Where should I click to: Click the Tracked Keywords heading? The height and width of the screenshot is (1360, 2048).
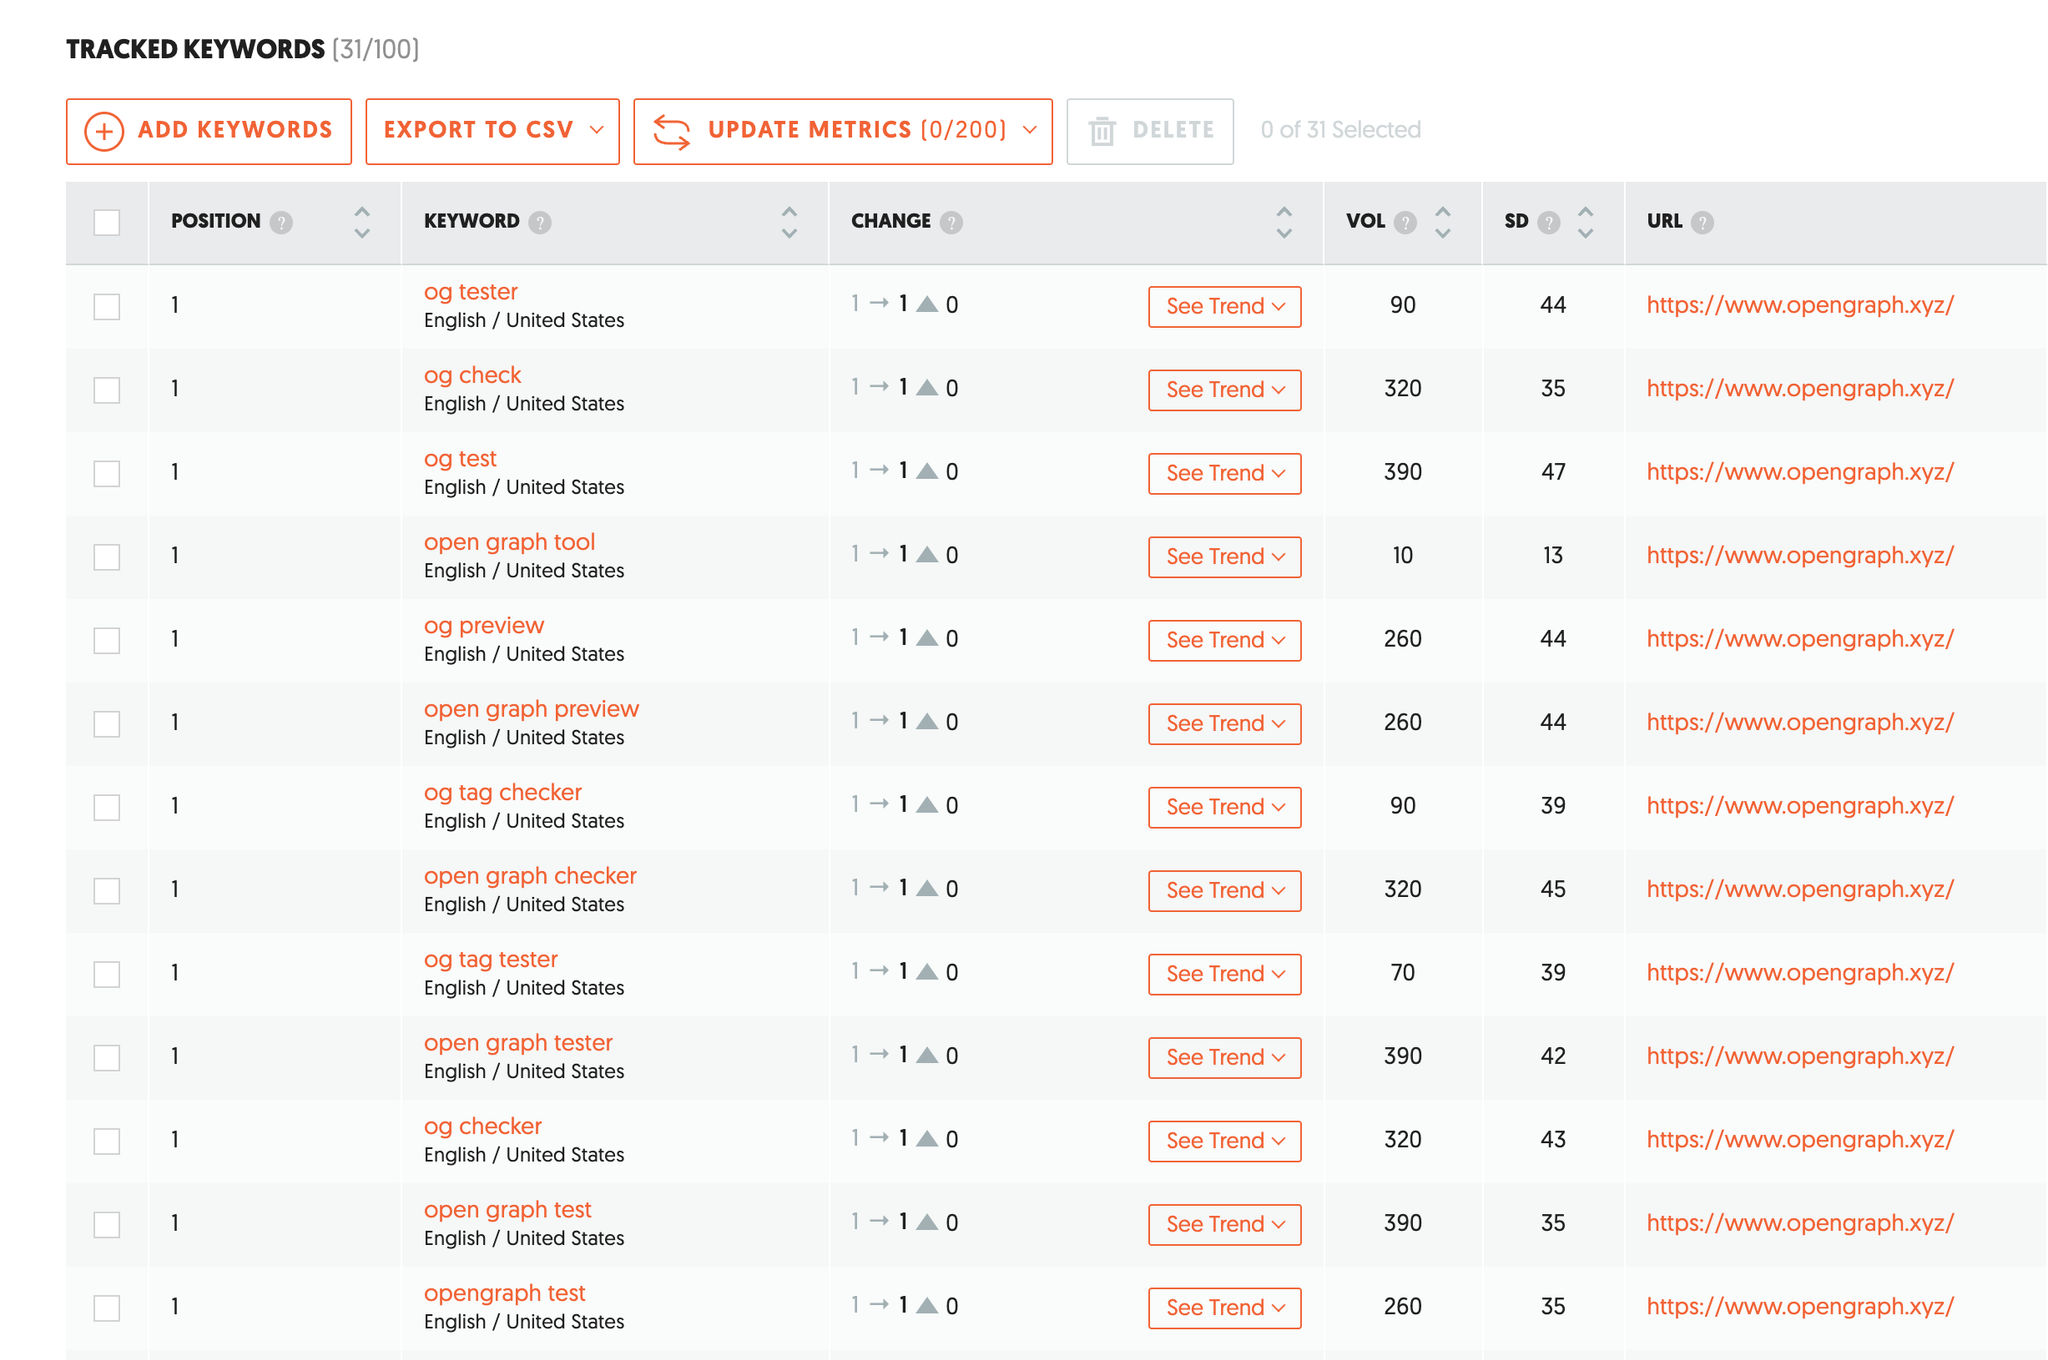196,49
